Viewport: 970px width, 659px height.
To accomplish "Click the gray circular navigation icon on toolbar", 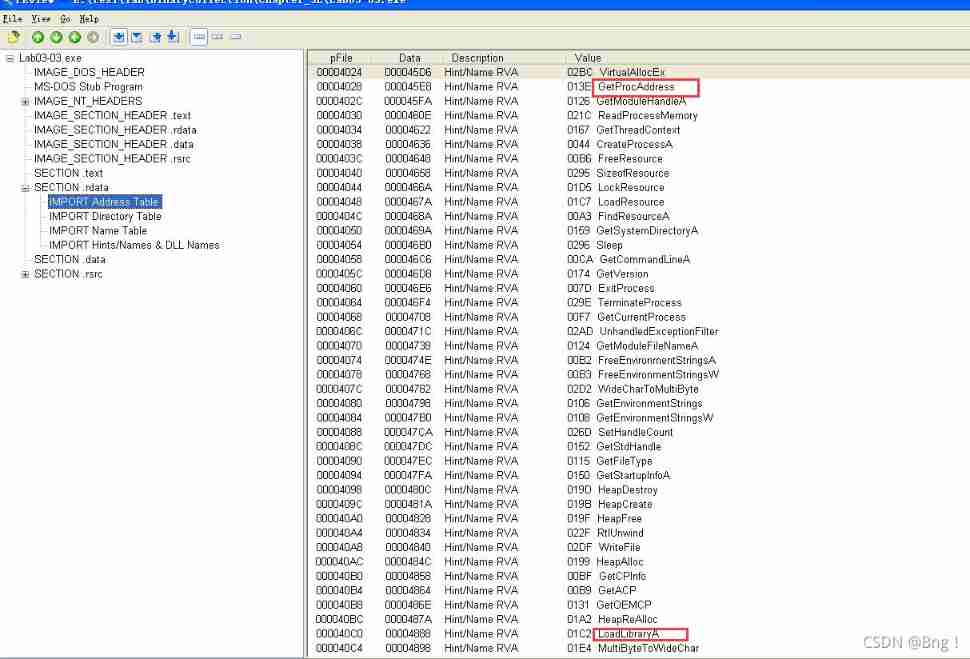I will 93,37.
